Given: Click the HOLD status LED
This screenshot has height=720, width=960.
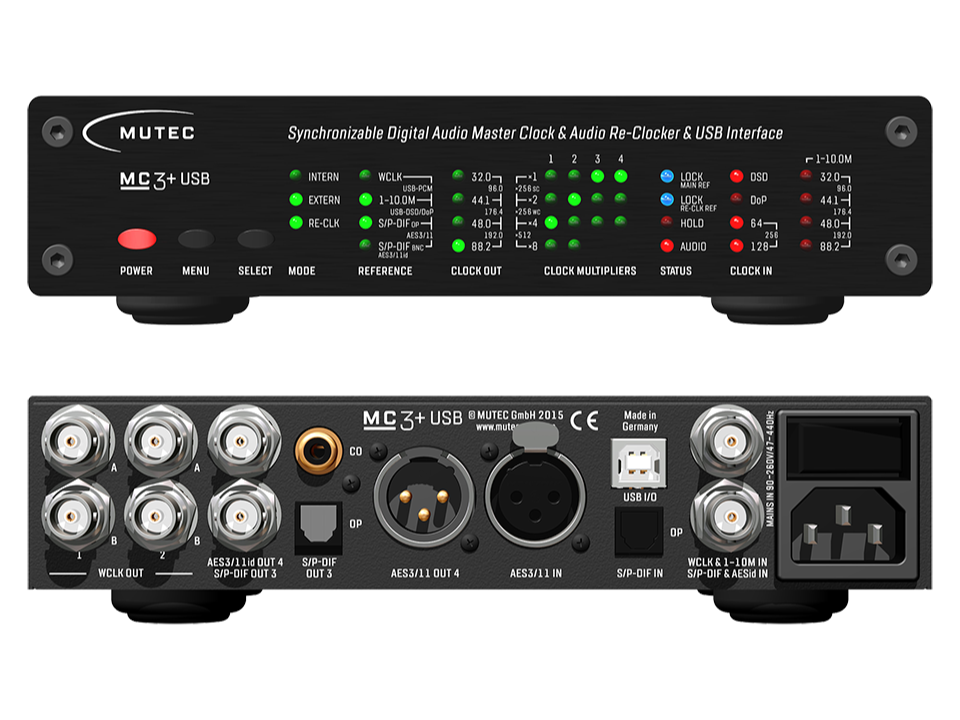Looking at the screenshot, I should point(667,222).
